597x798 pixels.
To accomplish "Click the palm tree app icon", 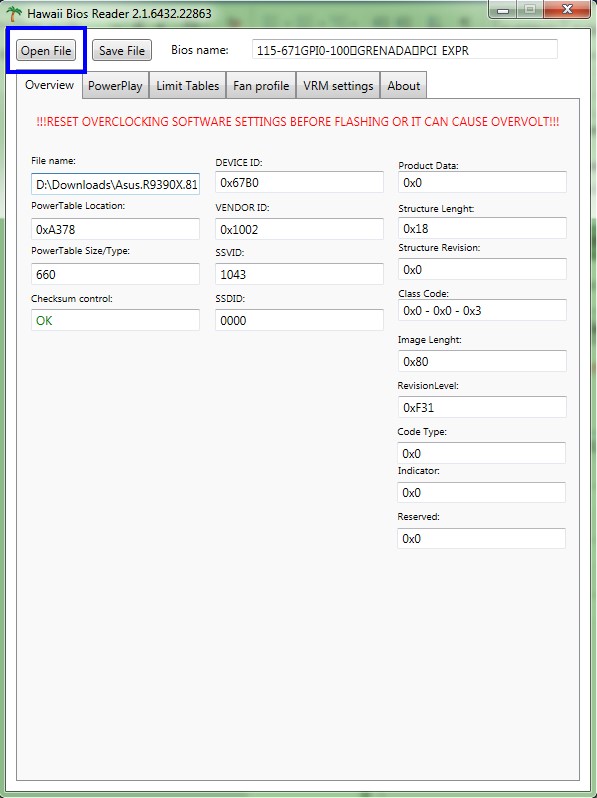I will [14, 14].
